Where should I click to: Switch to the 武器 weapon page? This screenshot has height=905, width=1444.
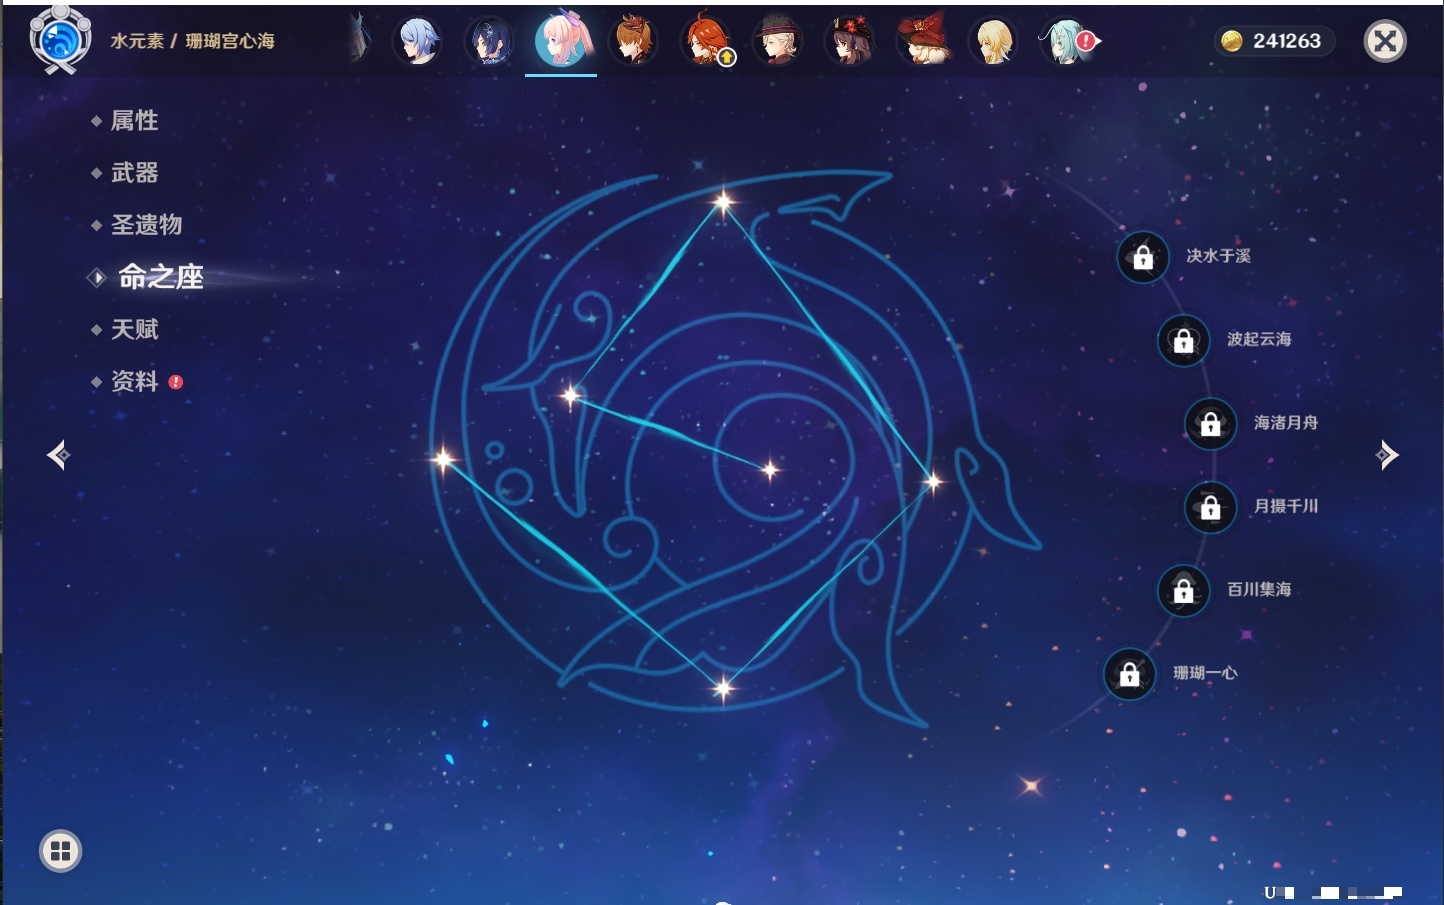click(134, 173)
